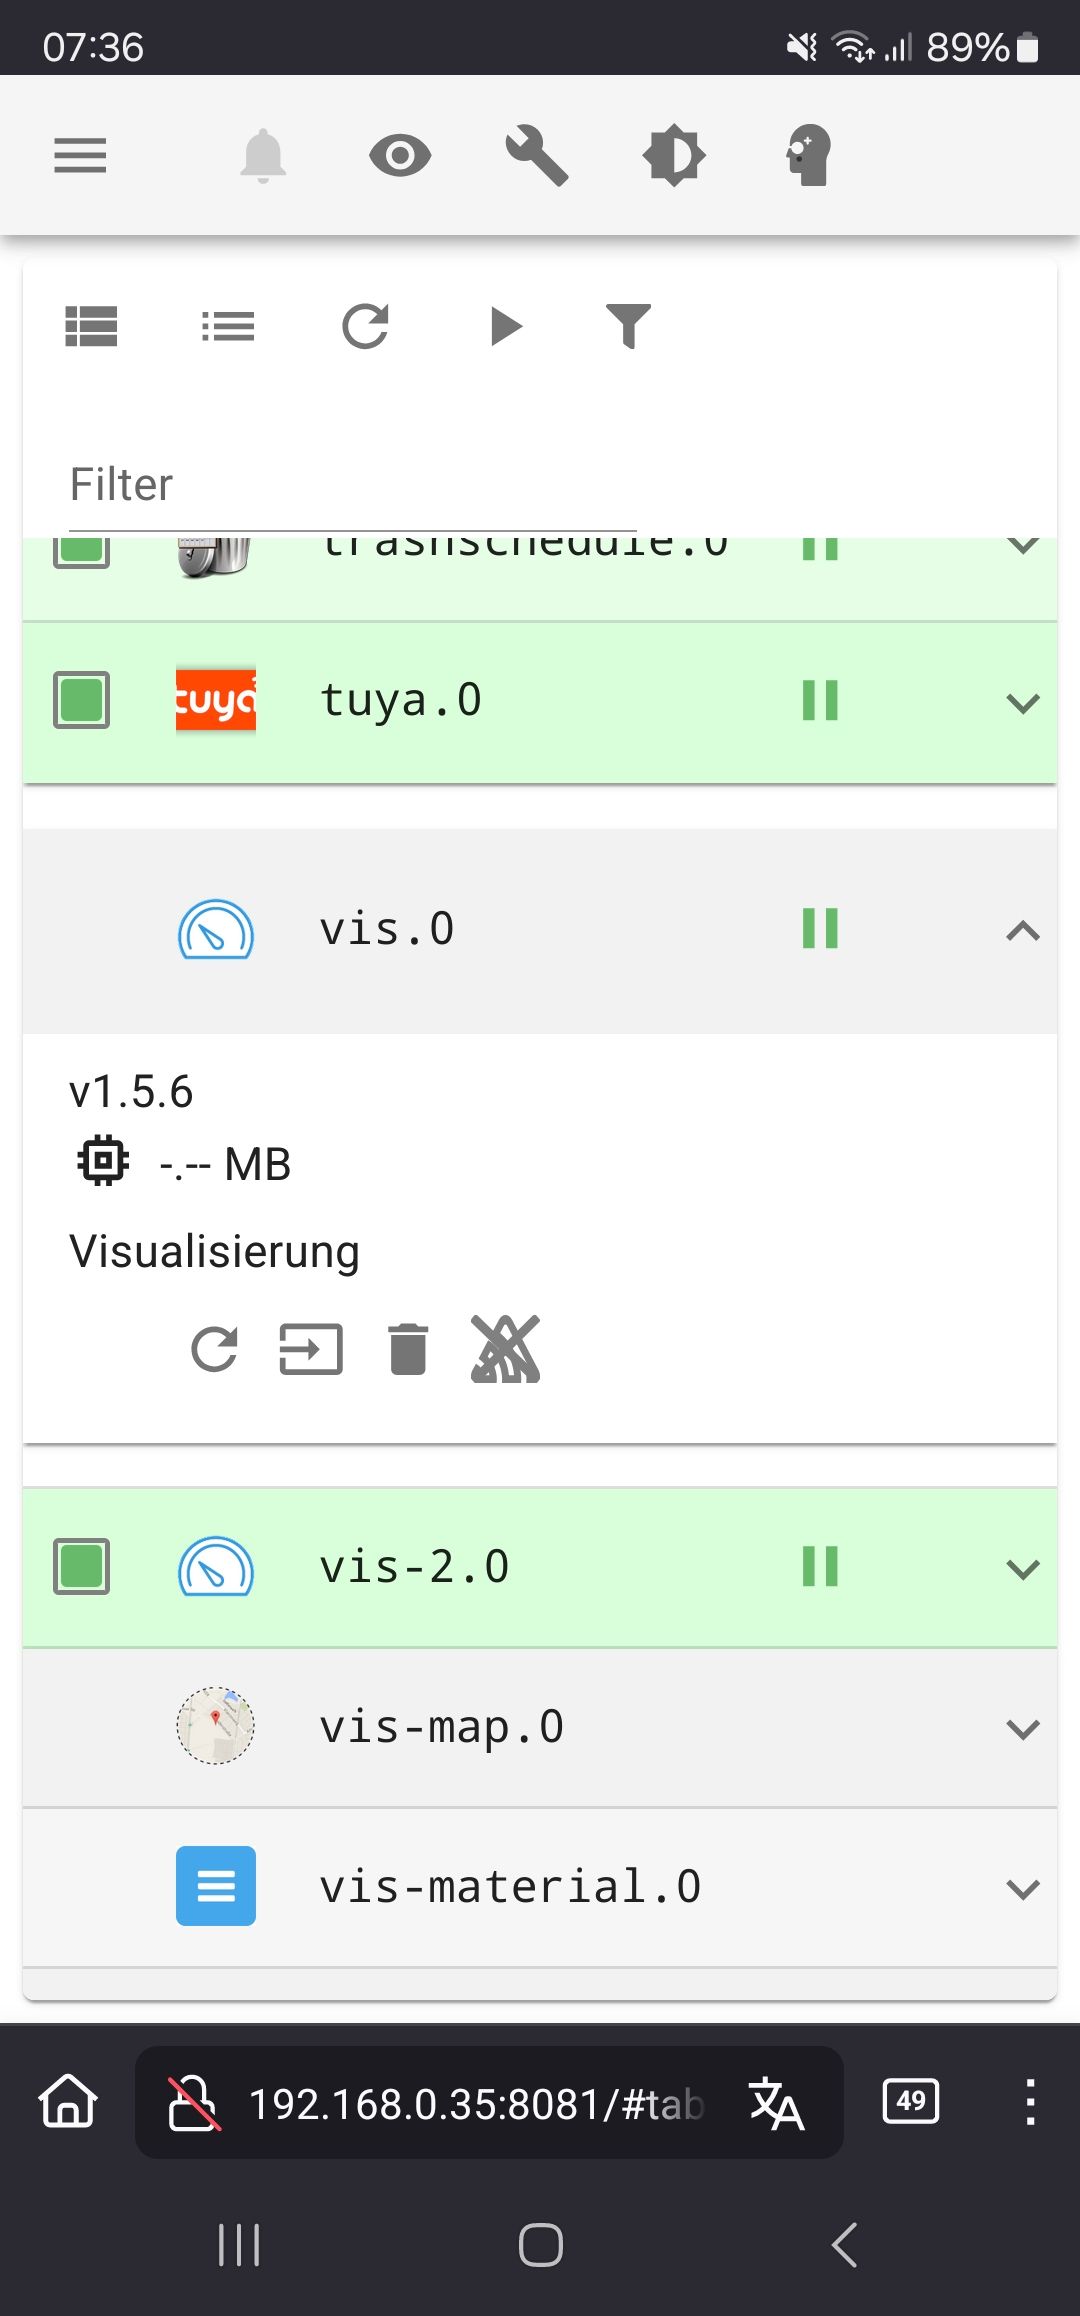This screenshot has width=1080, height=2316.
Task: Toggle the vis-2.0 green checkbox
Action: [x=81, y=1566]
